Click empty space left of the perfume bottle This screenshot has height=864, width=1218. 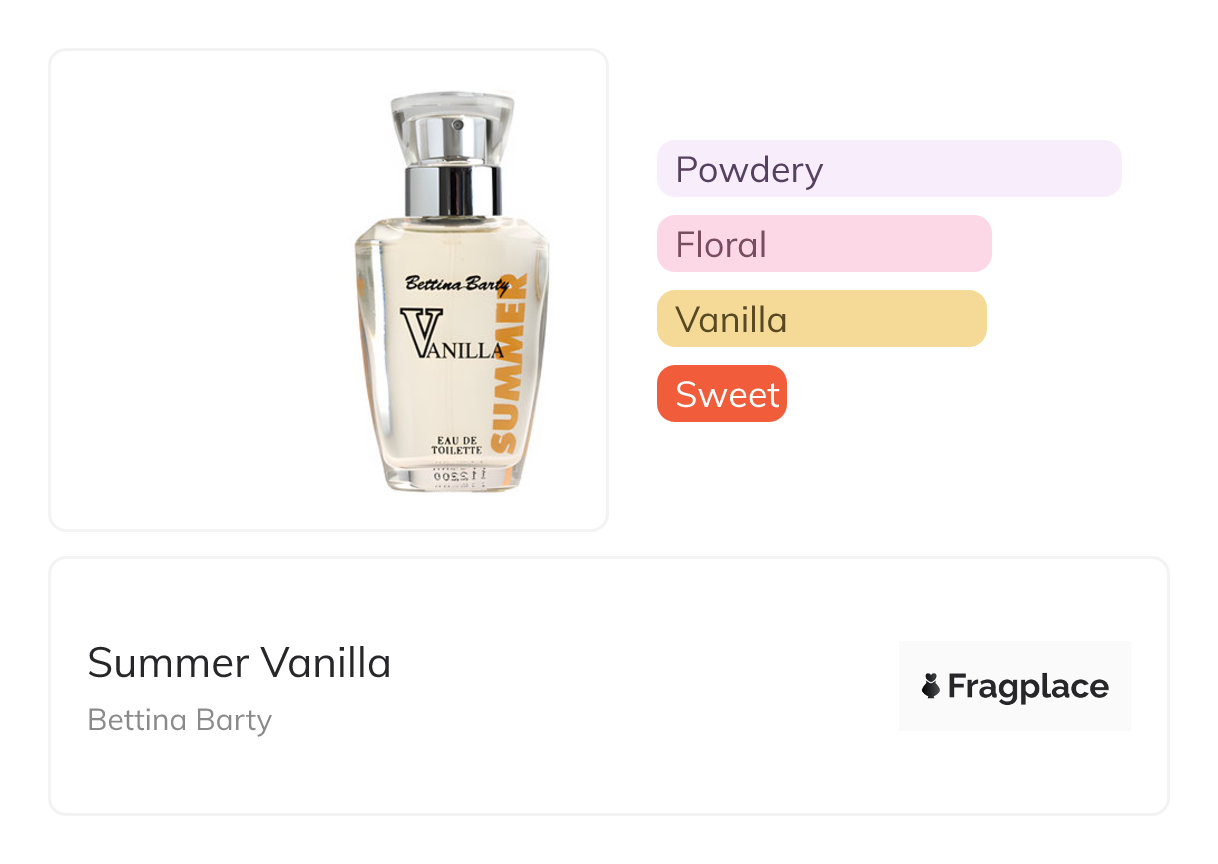200,290
